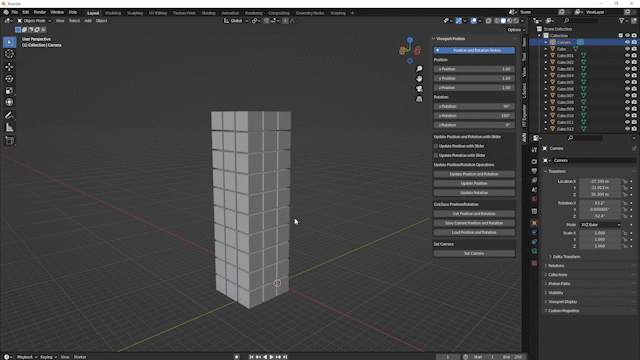Click the pan view hand icon
The image size is (640, 360).
419,79
